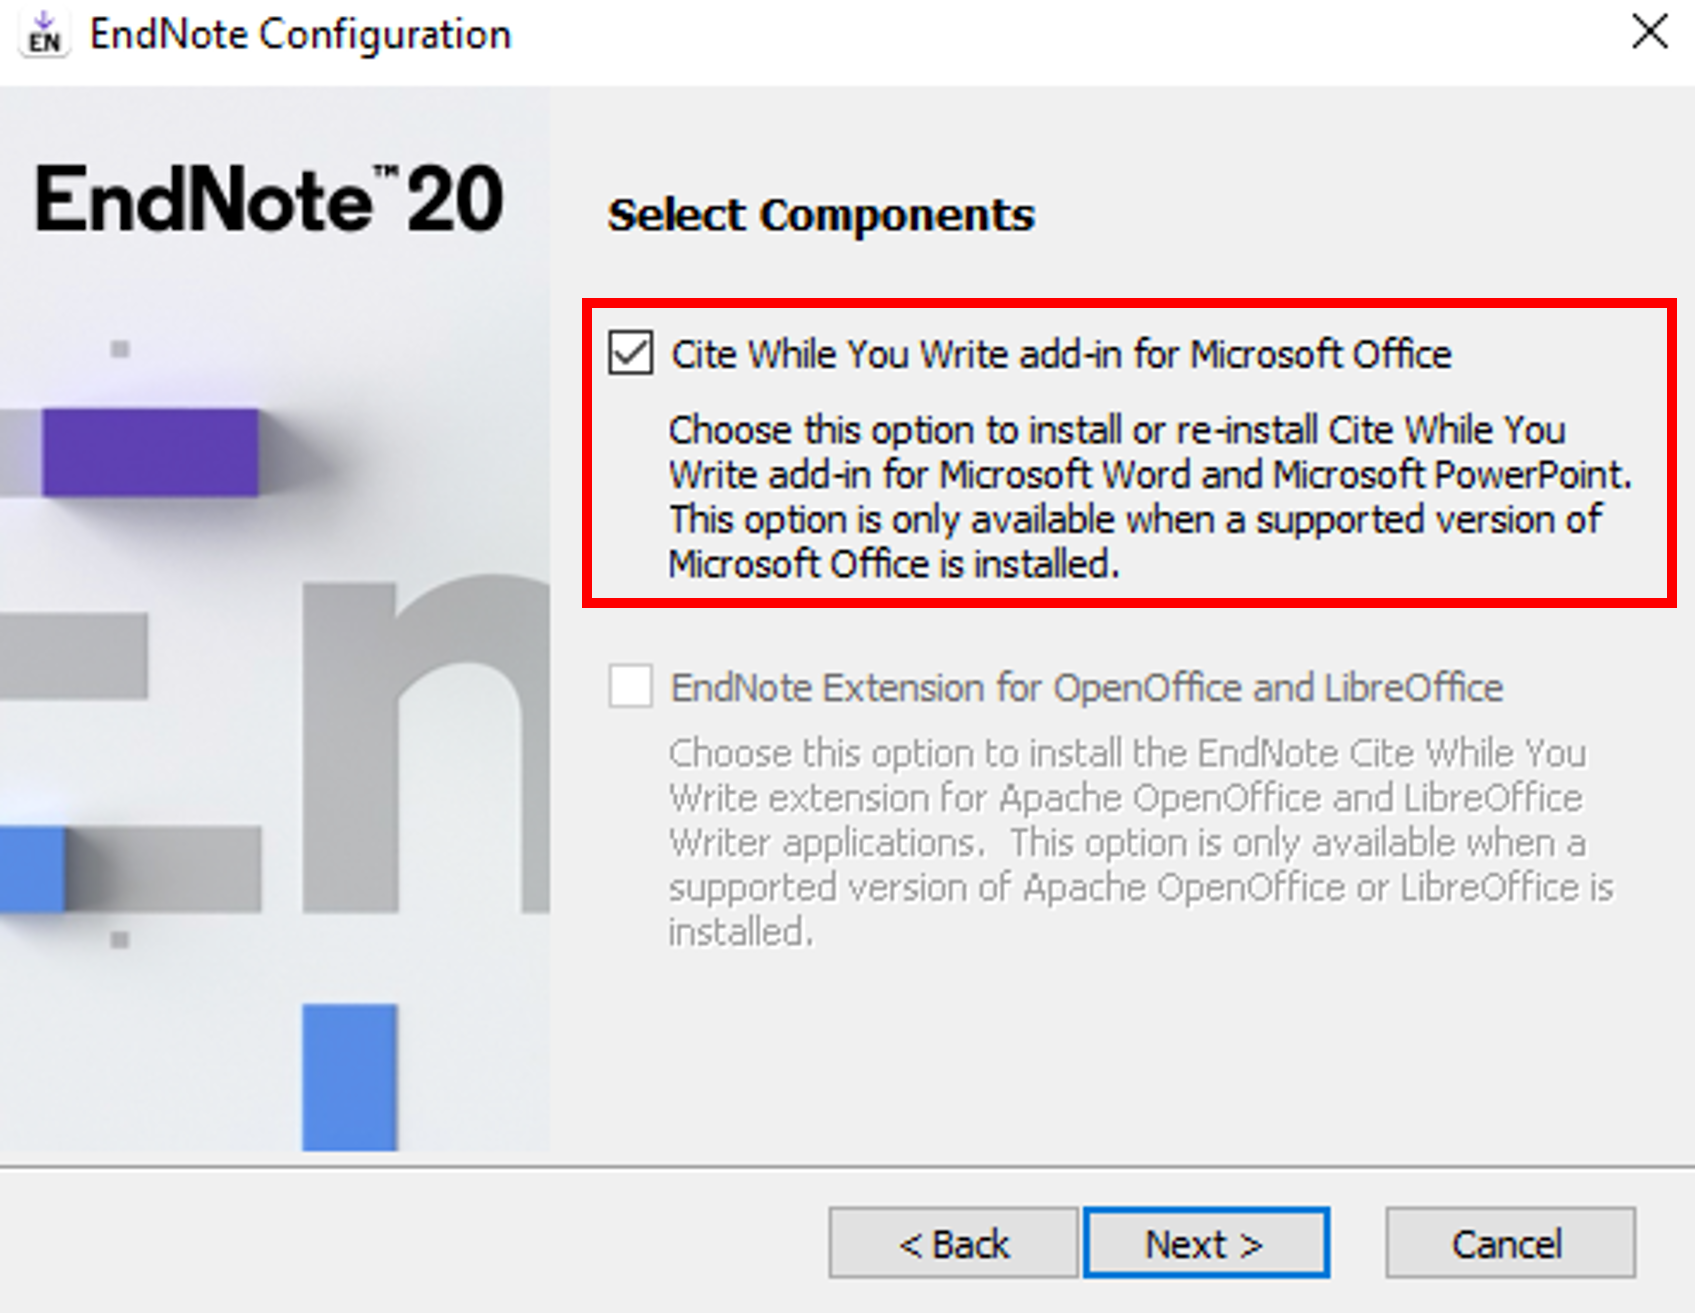Screen dimensions: 1695x1313
Task: Click the gray bar beside the blue square
Action: point(163,868)
